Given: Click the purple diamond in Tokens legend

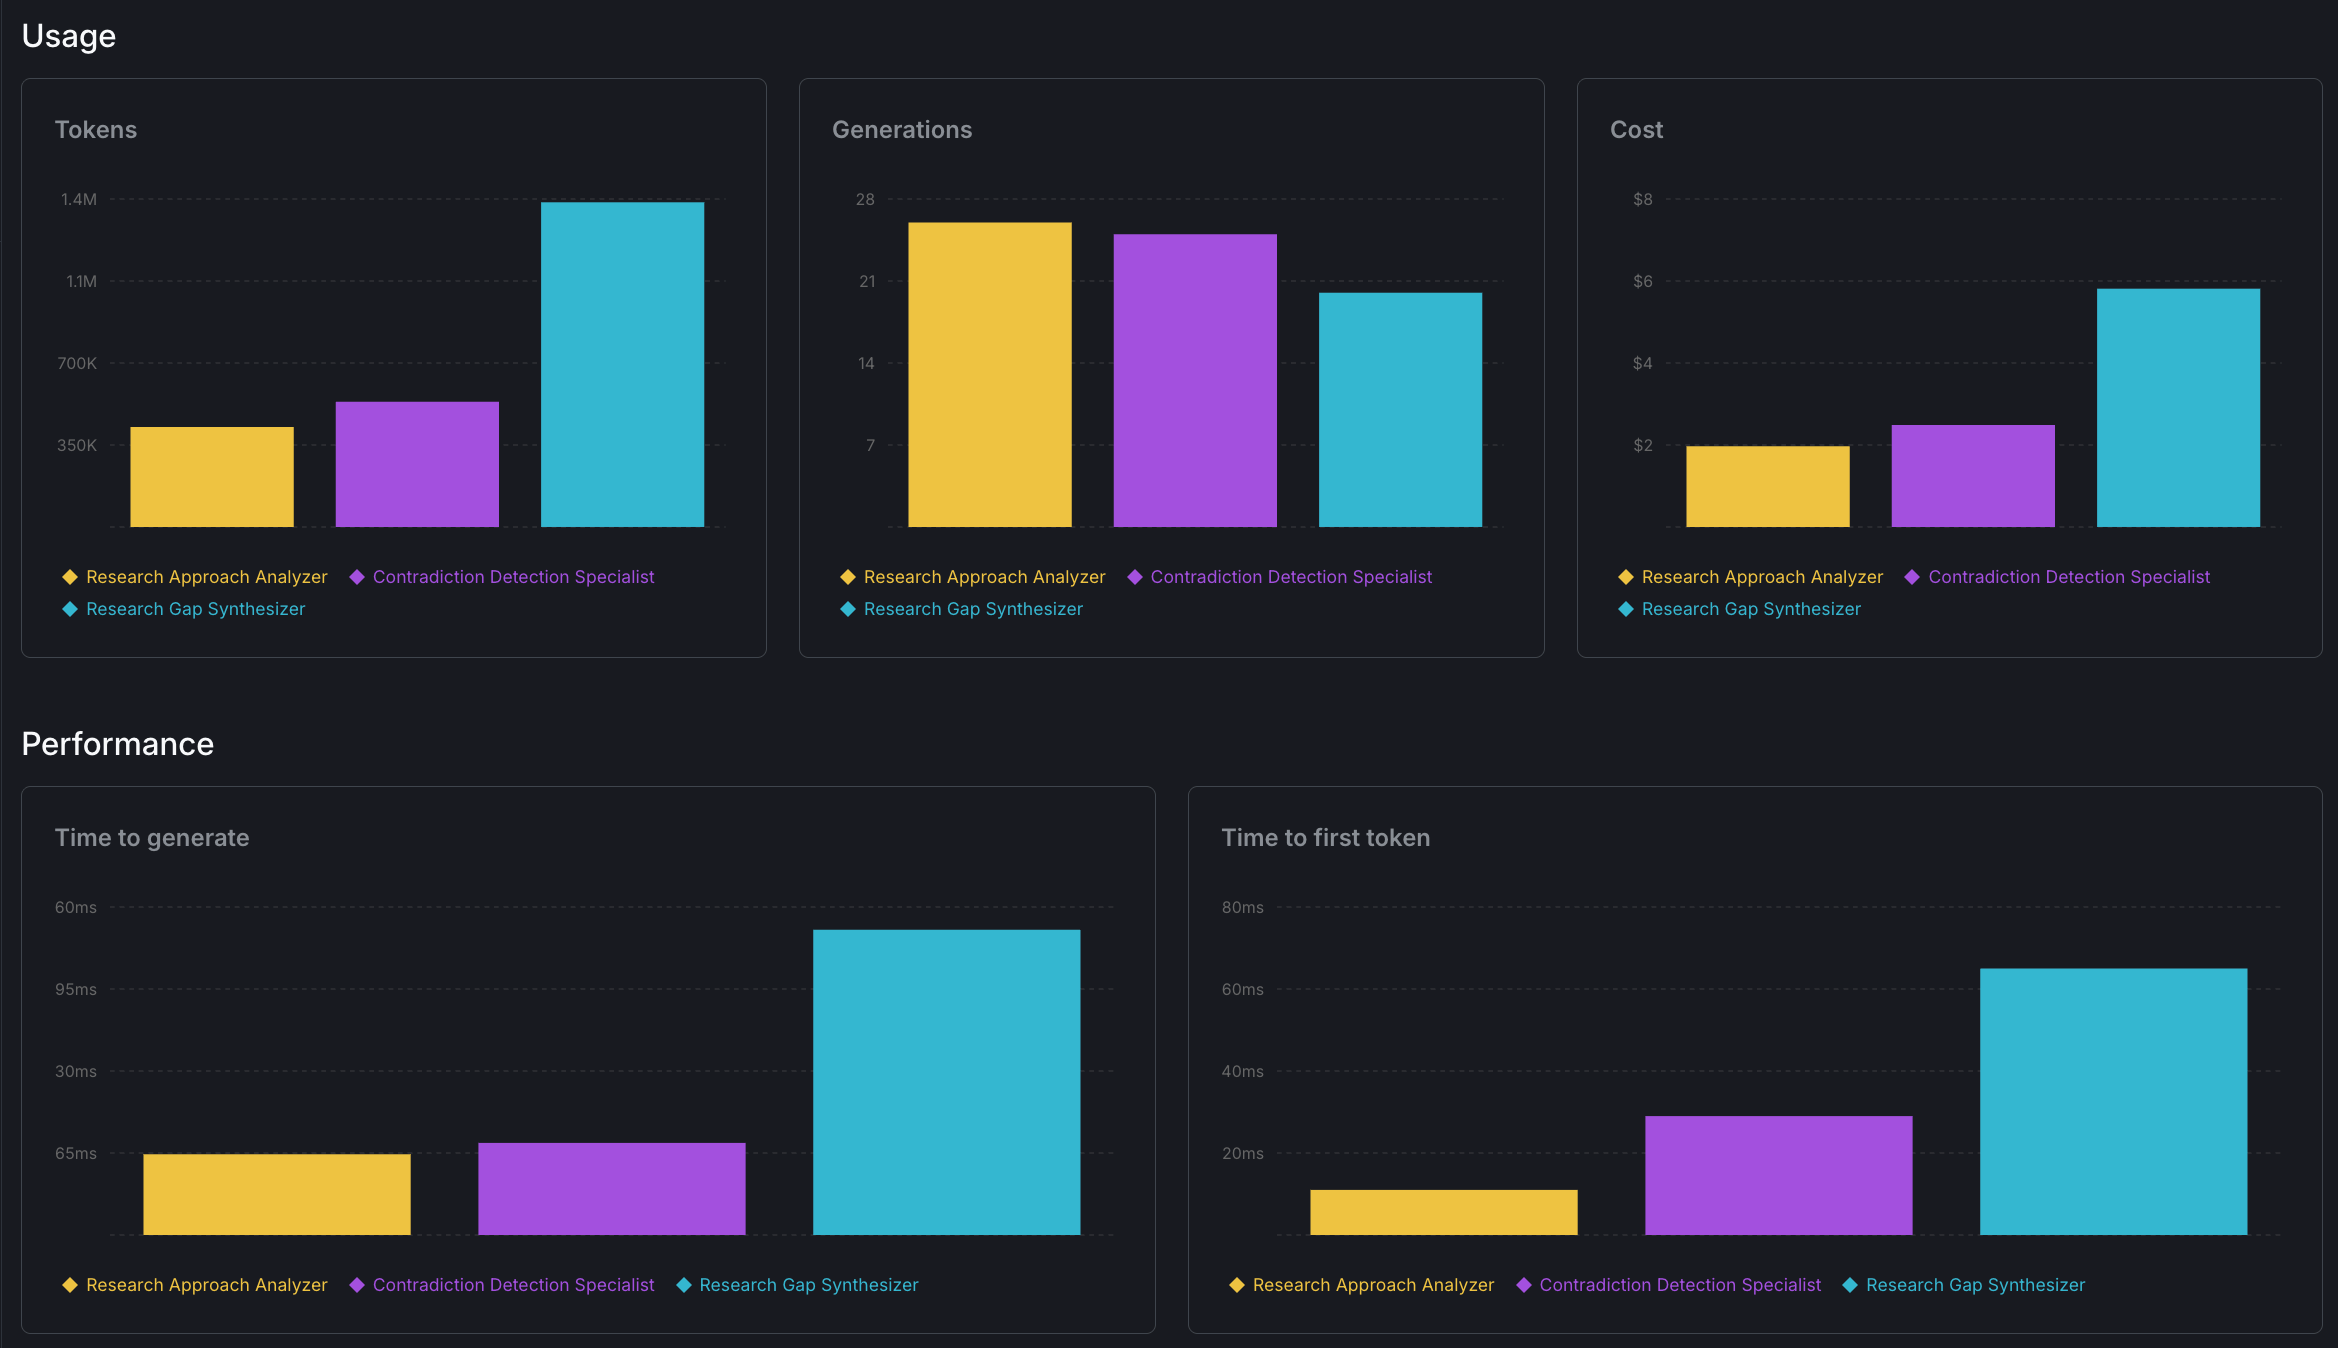Looking at the screenshot, I should pos(357,577).
